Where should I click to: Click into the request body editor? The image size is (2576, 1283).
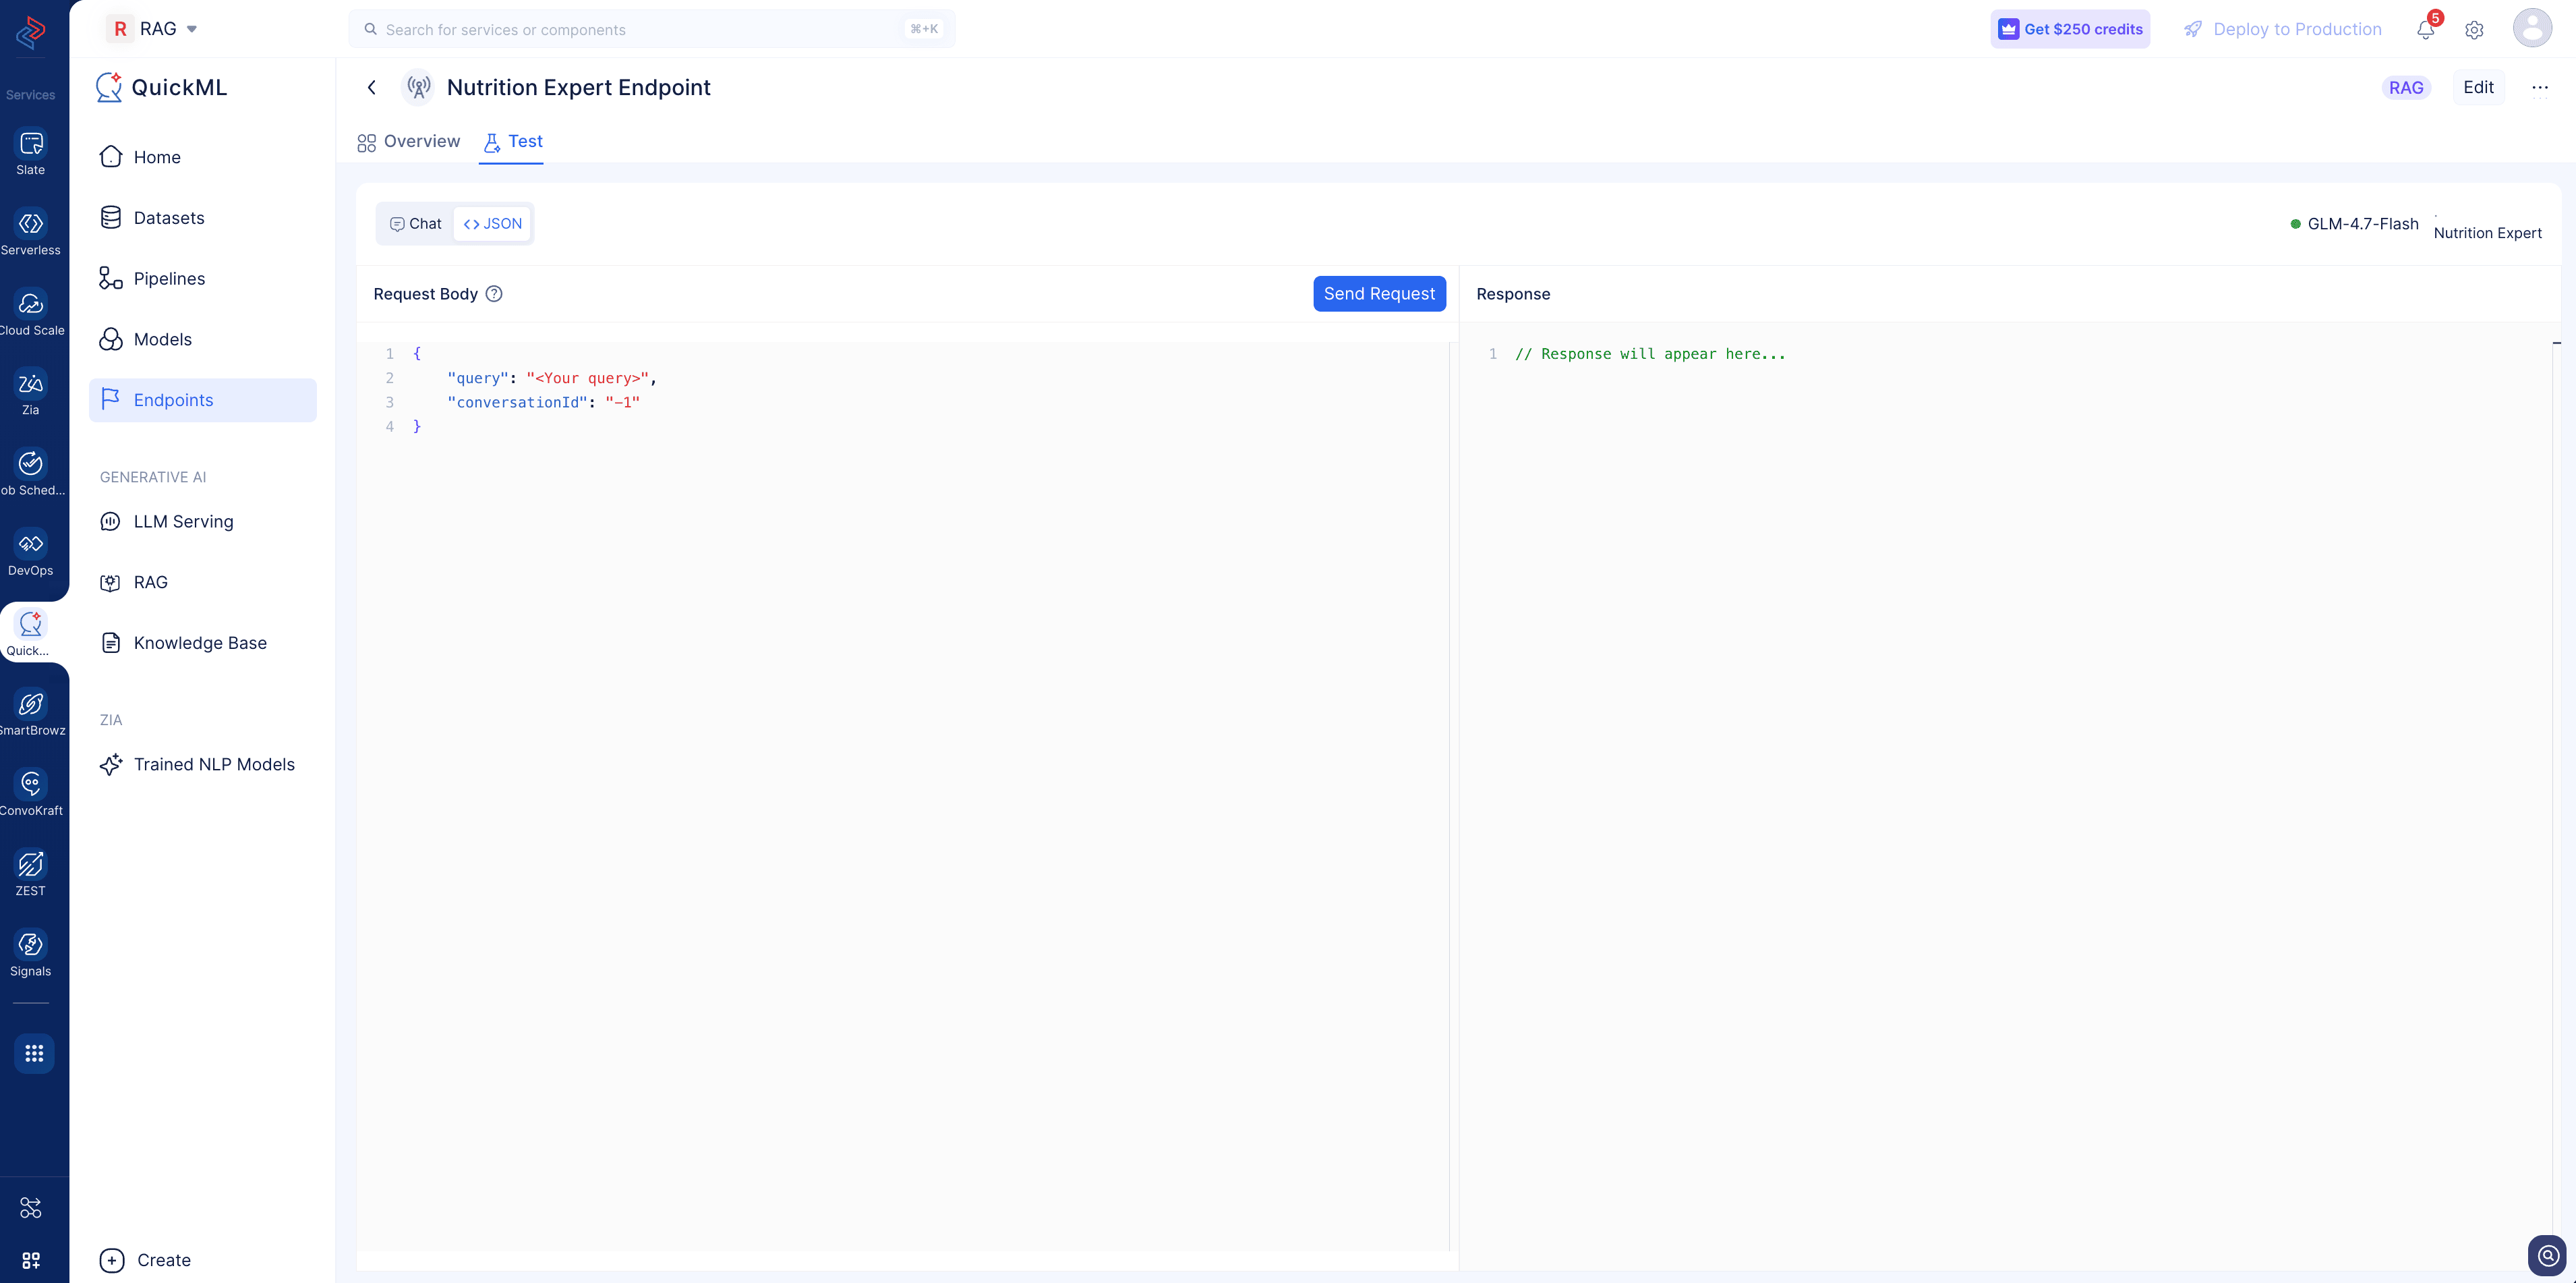point(903,796)
